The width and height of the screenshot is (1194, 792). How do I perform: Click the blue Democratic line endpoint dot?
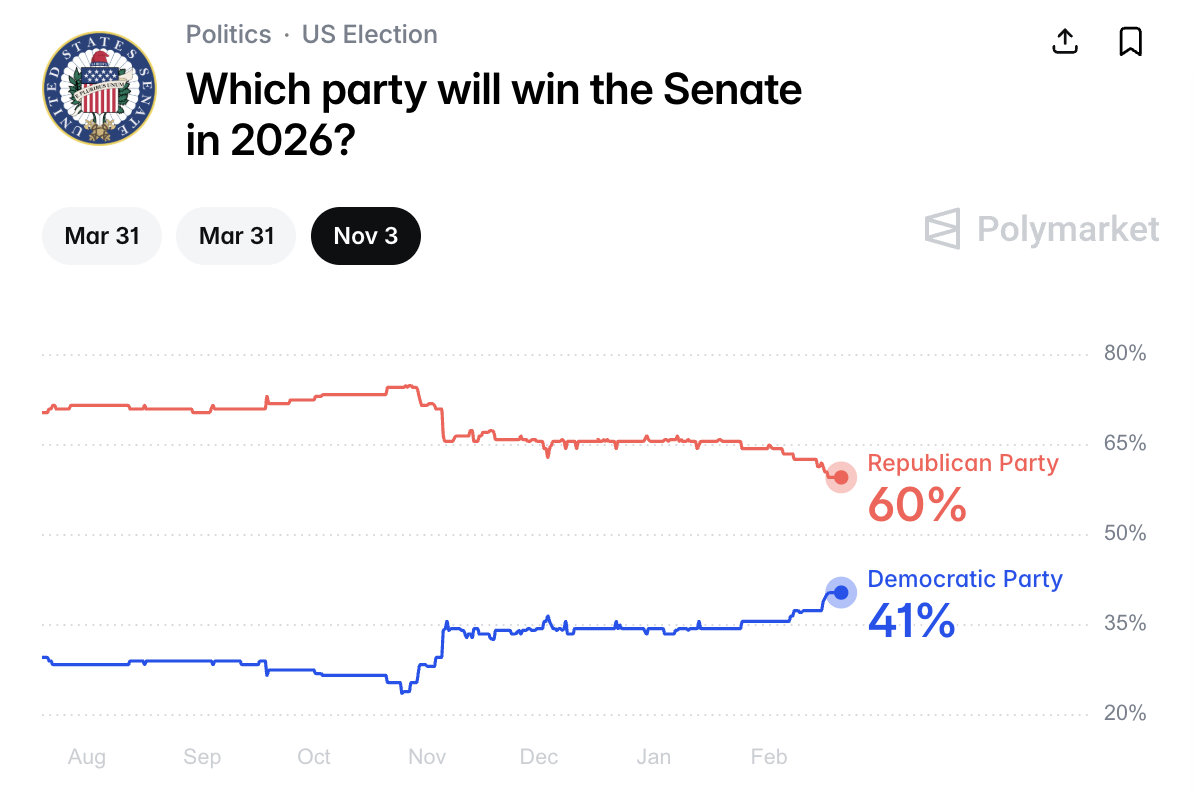(x=841, y=593)
